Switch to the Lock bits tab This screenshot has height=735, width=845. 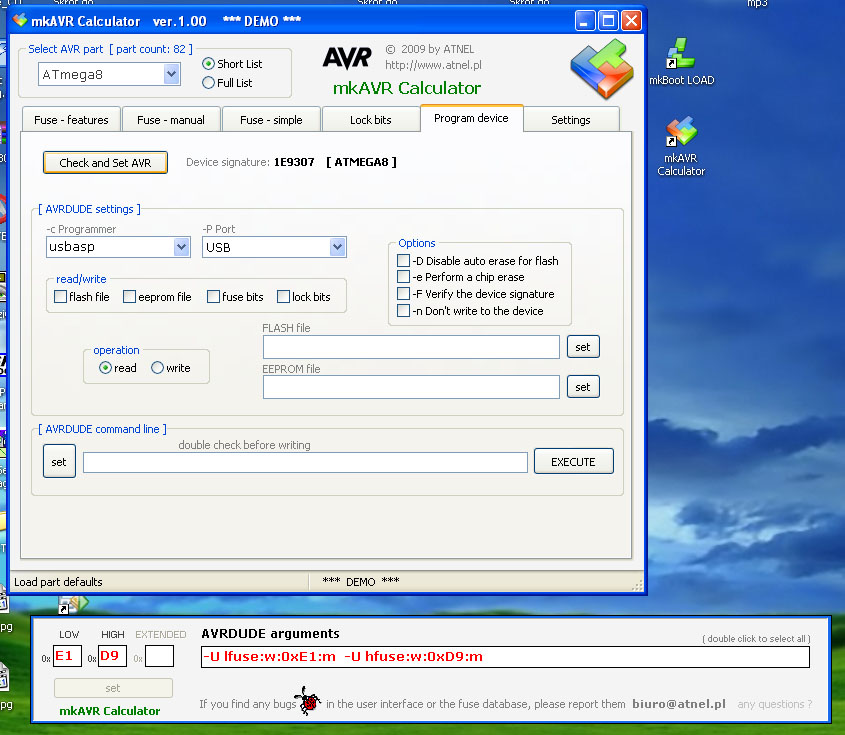pyautogui.click(x=371, y=118)
